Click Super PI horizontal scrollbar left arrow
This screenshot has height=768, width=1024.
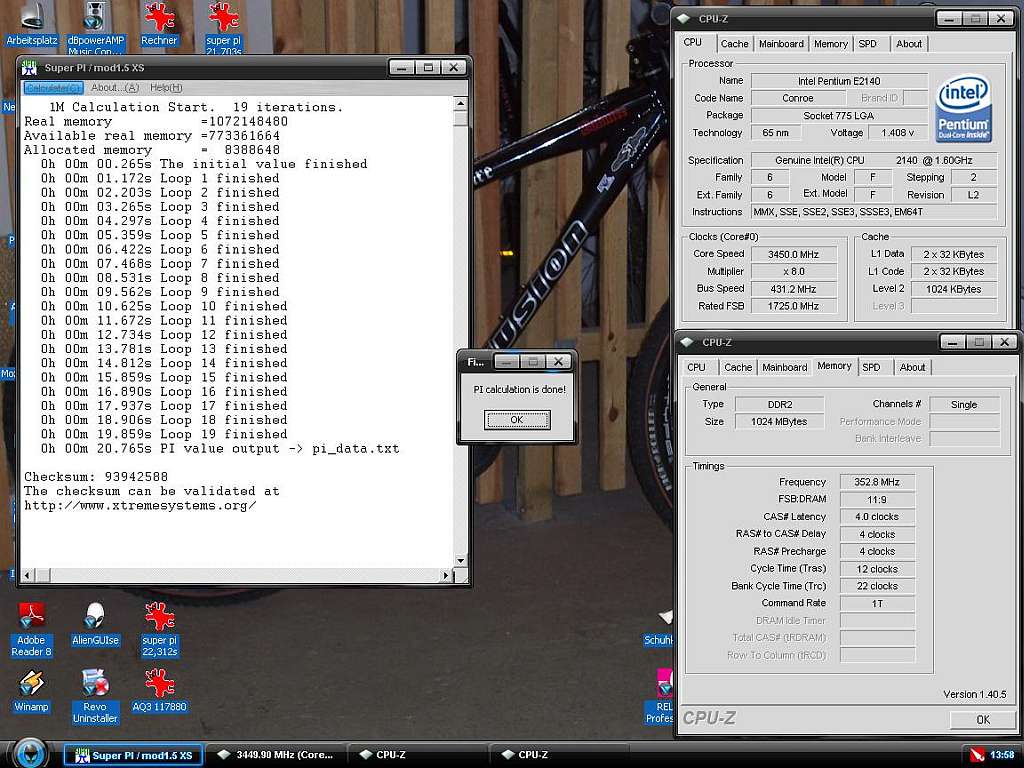tap(28, 575)
